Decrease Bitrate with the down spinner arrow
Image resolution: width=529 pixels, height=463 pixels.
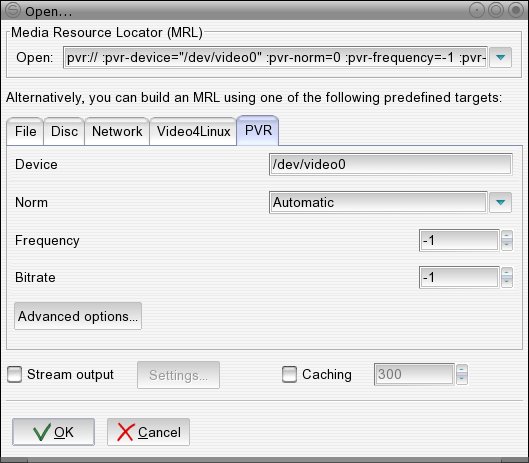pyautogui.click(x=507, y=282)
